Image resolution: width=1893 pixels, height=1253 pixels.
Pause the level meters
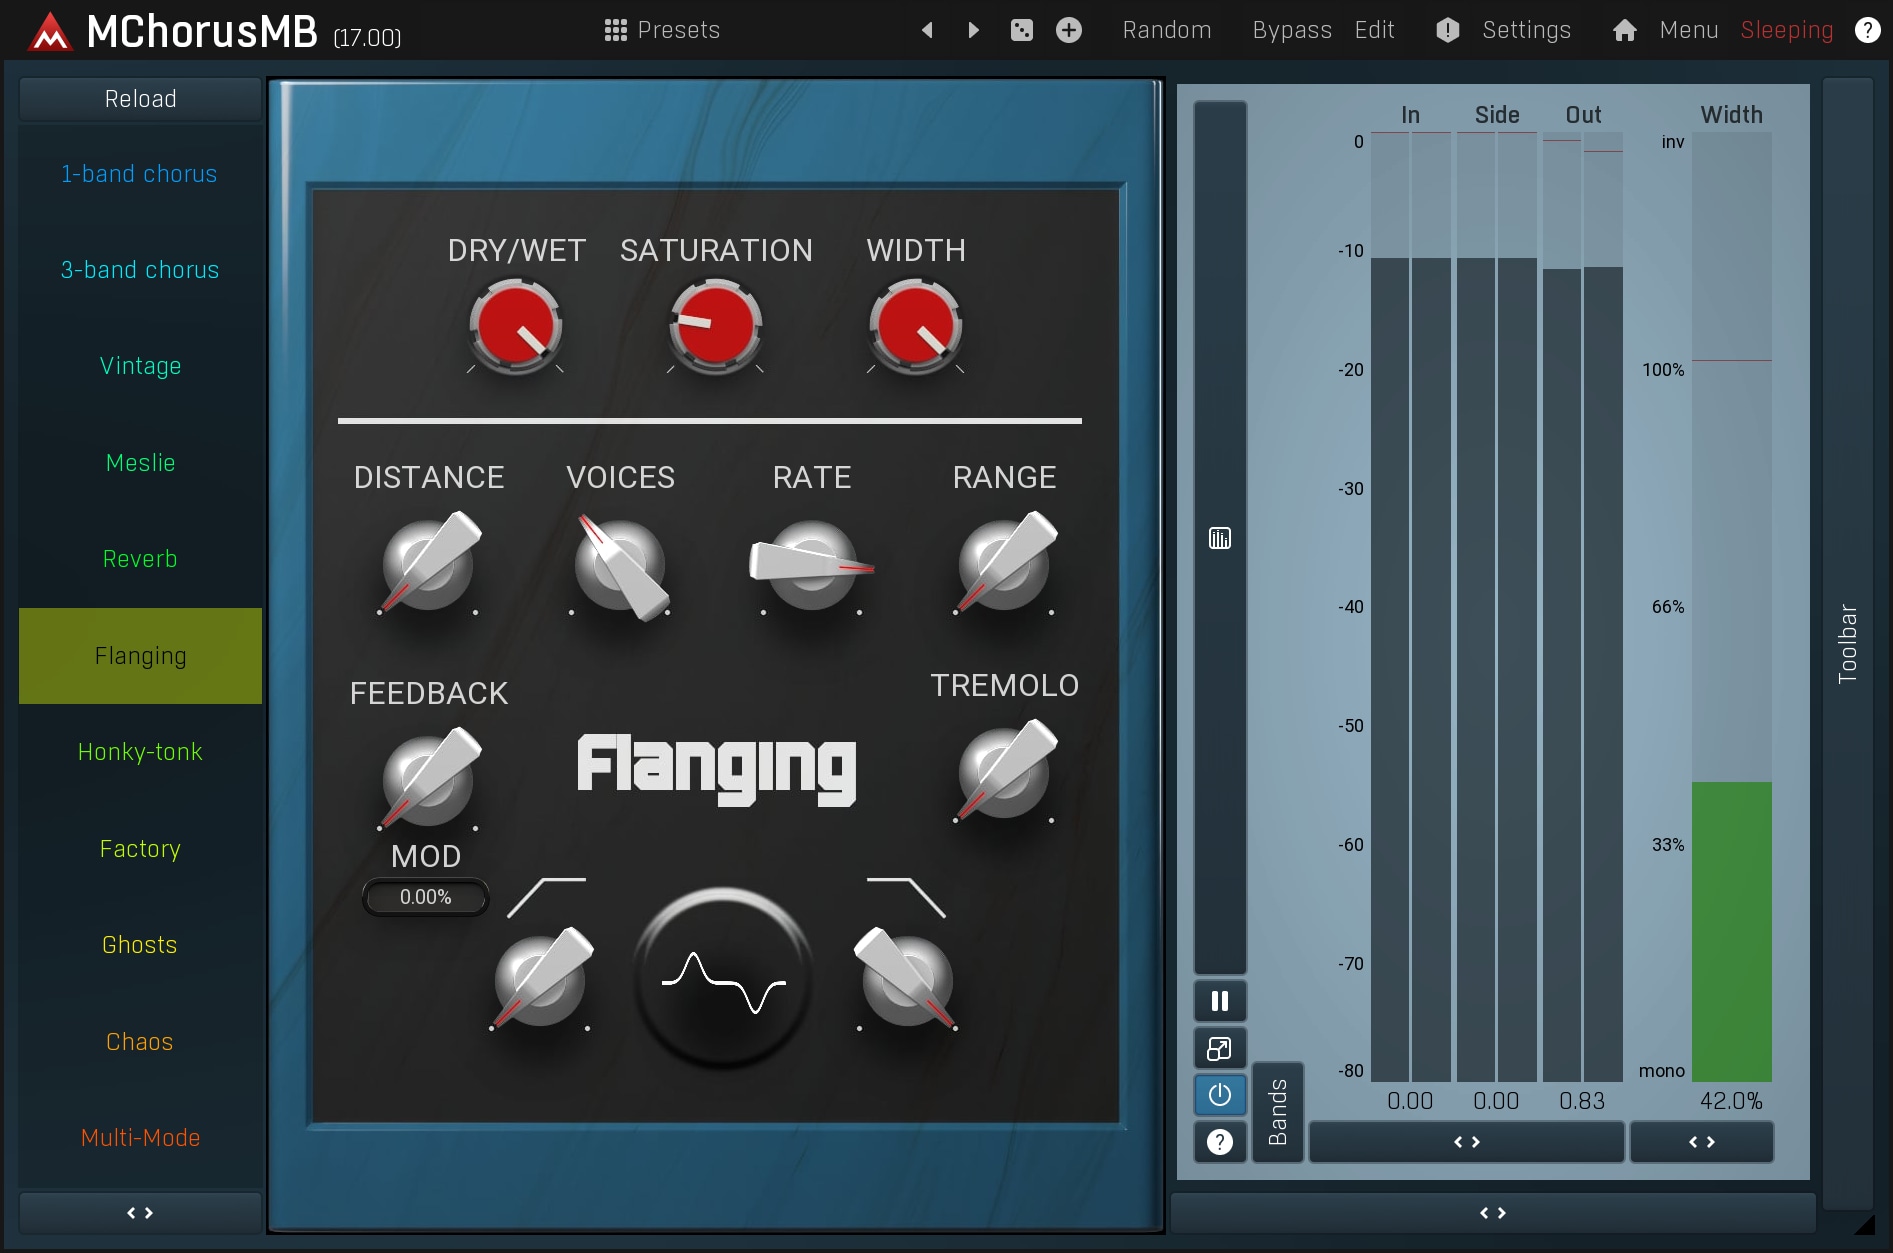click(x=1219, y=1001)
